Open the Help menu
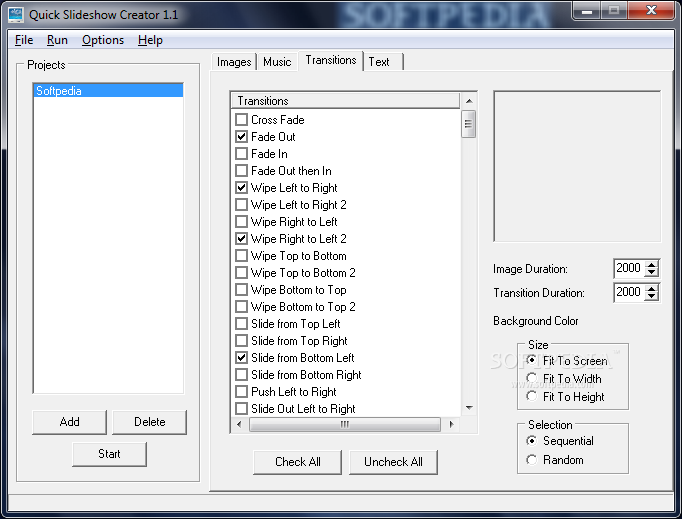Screen dimensions: 682x519 pos(150,40)
